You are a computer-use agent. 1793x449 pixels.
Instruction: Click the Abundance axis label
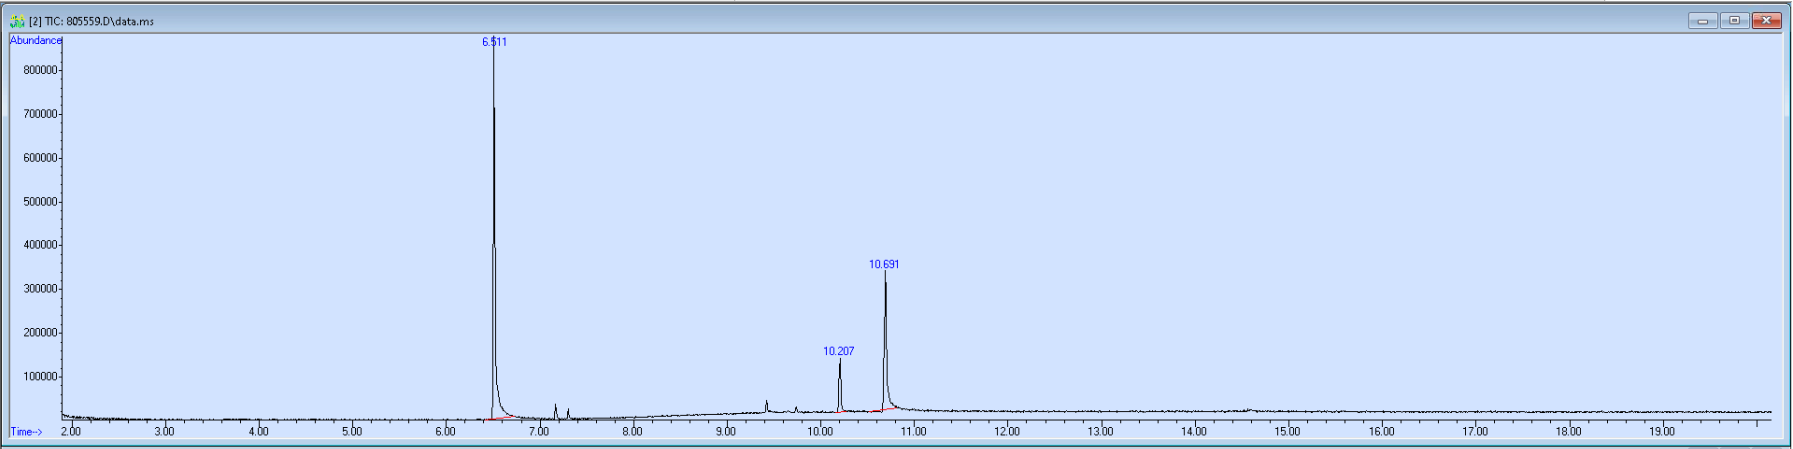pyautogui.click(x=36, y=41)
